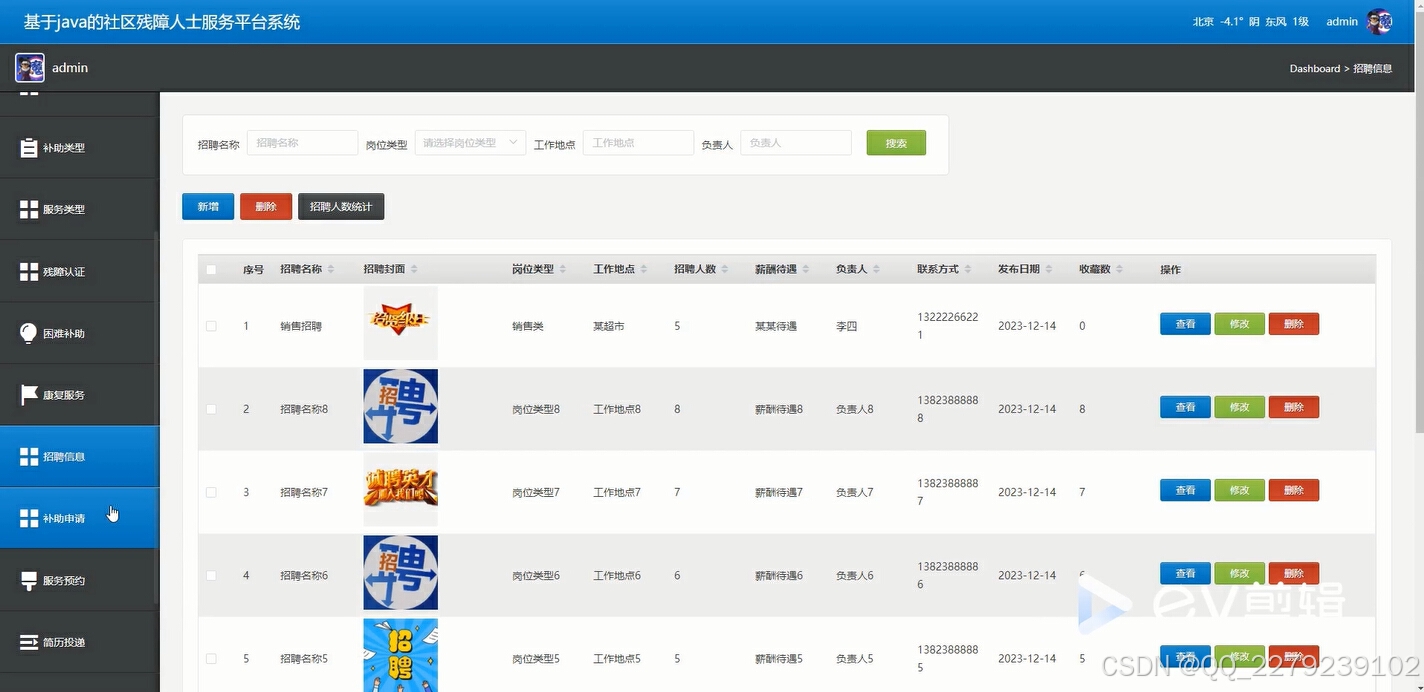Screen dimensions: 1424x692
Task: Open the 岗位类型 dropdown selector
Action: coord(470,142)
